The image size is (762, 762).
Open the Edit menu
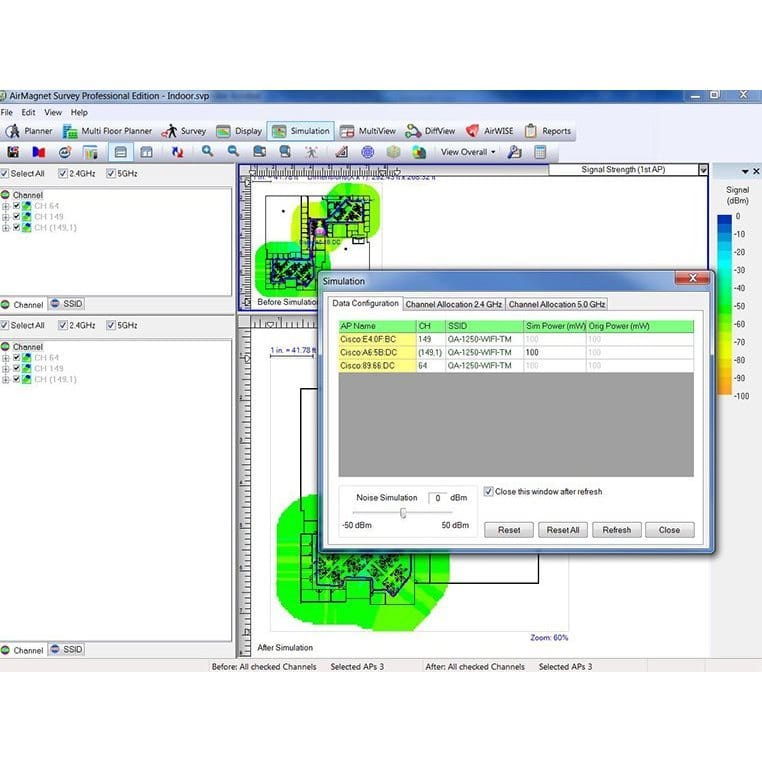click(28, 112)
